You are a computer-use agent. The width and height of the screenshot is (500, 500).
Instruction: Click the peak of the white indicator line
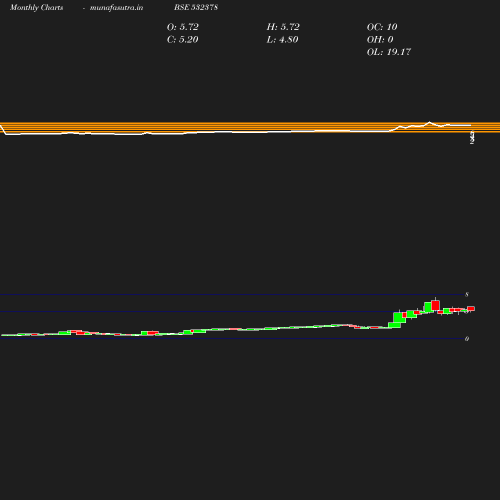click(x=429, y=122)
